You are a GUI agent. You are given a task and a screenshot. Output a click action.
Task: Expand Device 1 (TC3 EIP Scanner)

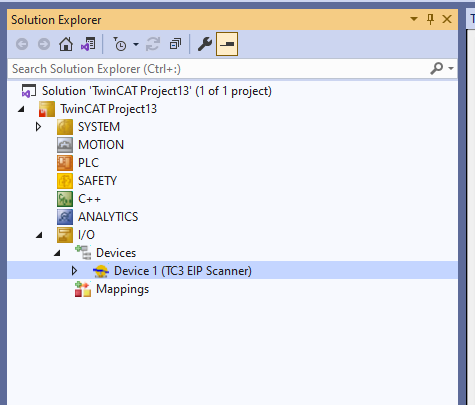[74, 271]
